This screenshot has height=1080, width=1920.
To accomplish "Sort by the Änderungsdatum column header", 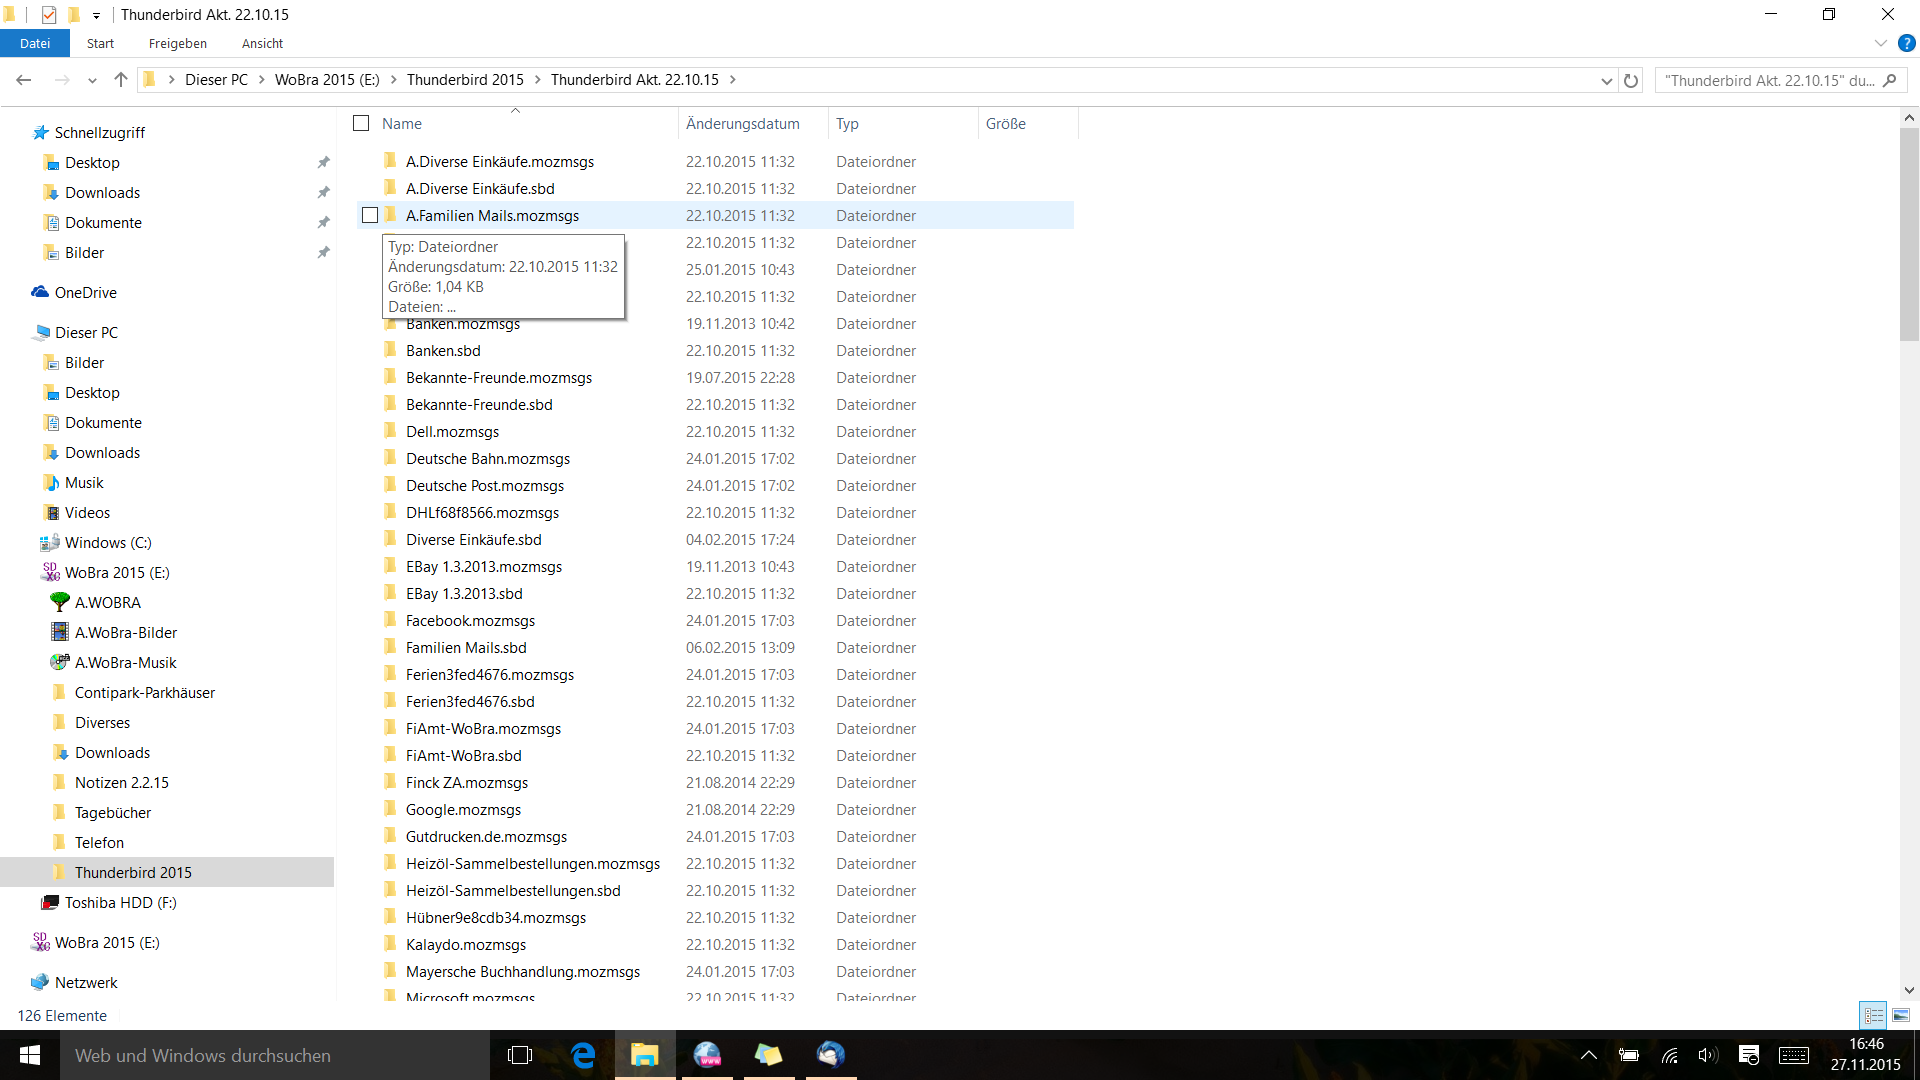I will pyautogui.click(x=742, y=123).
